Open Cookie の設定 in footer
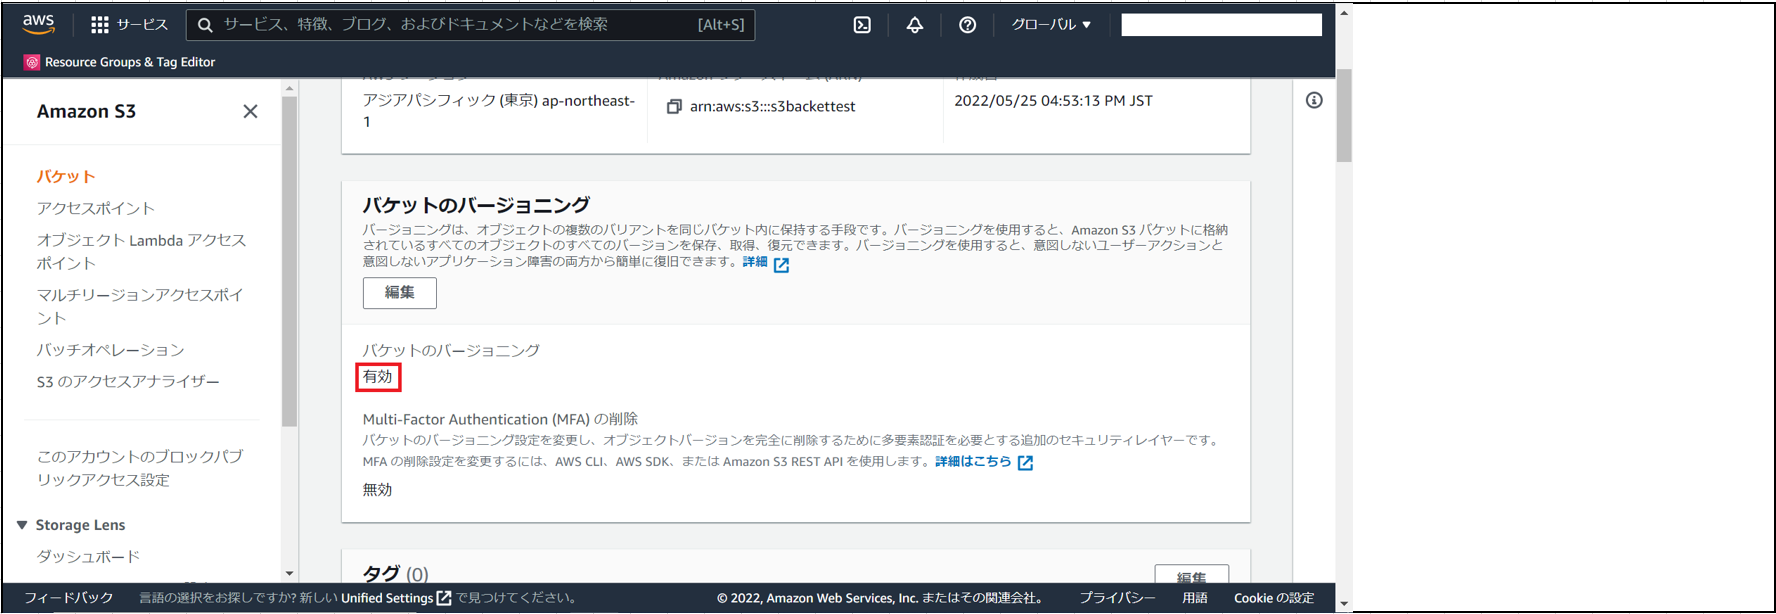This screenshot has height=614, width=1776. point(1274,598)
